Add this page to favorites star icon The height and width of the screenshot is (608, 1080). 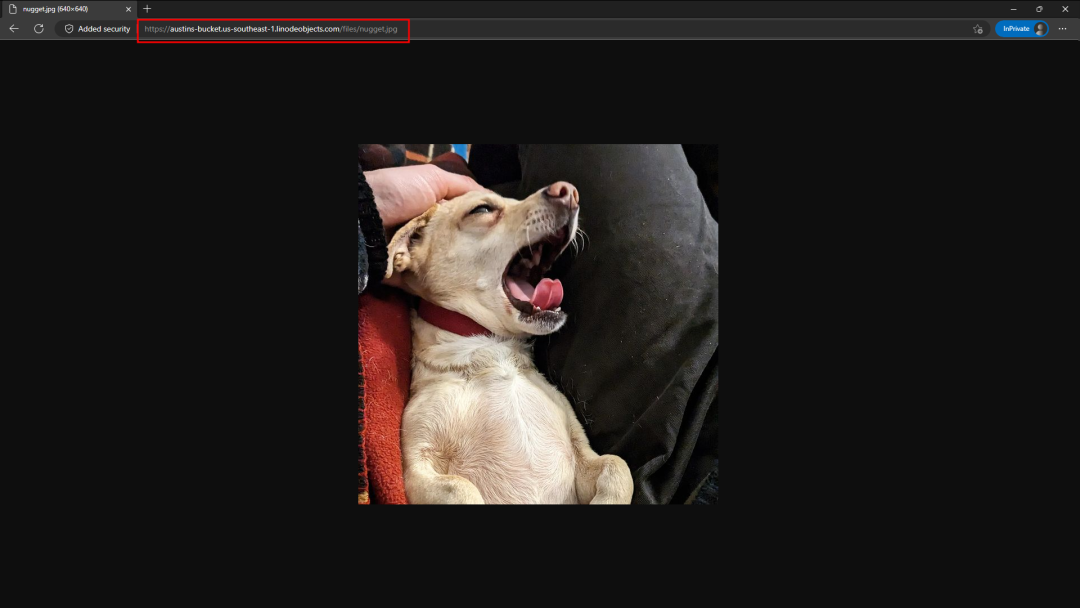977,29
